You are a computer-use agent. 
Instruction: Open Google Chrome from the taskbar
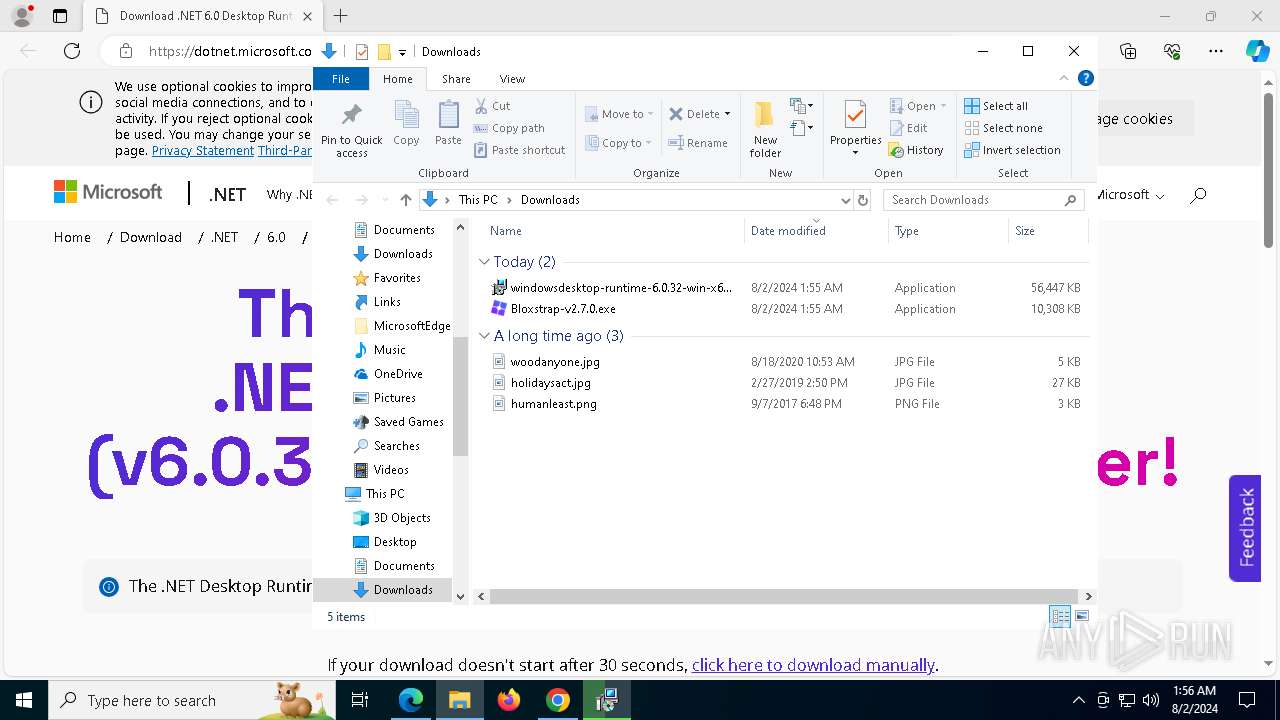(558, 700)
